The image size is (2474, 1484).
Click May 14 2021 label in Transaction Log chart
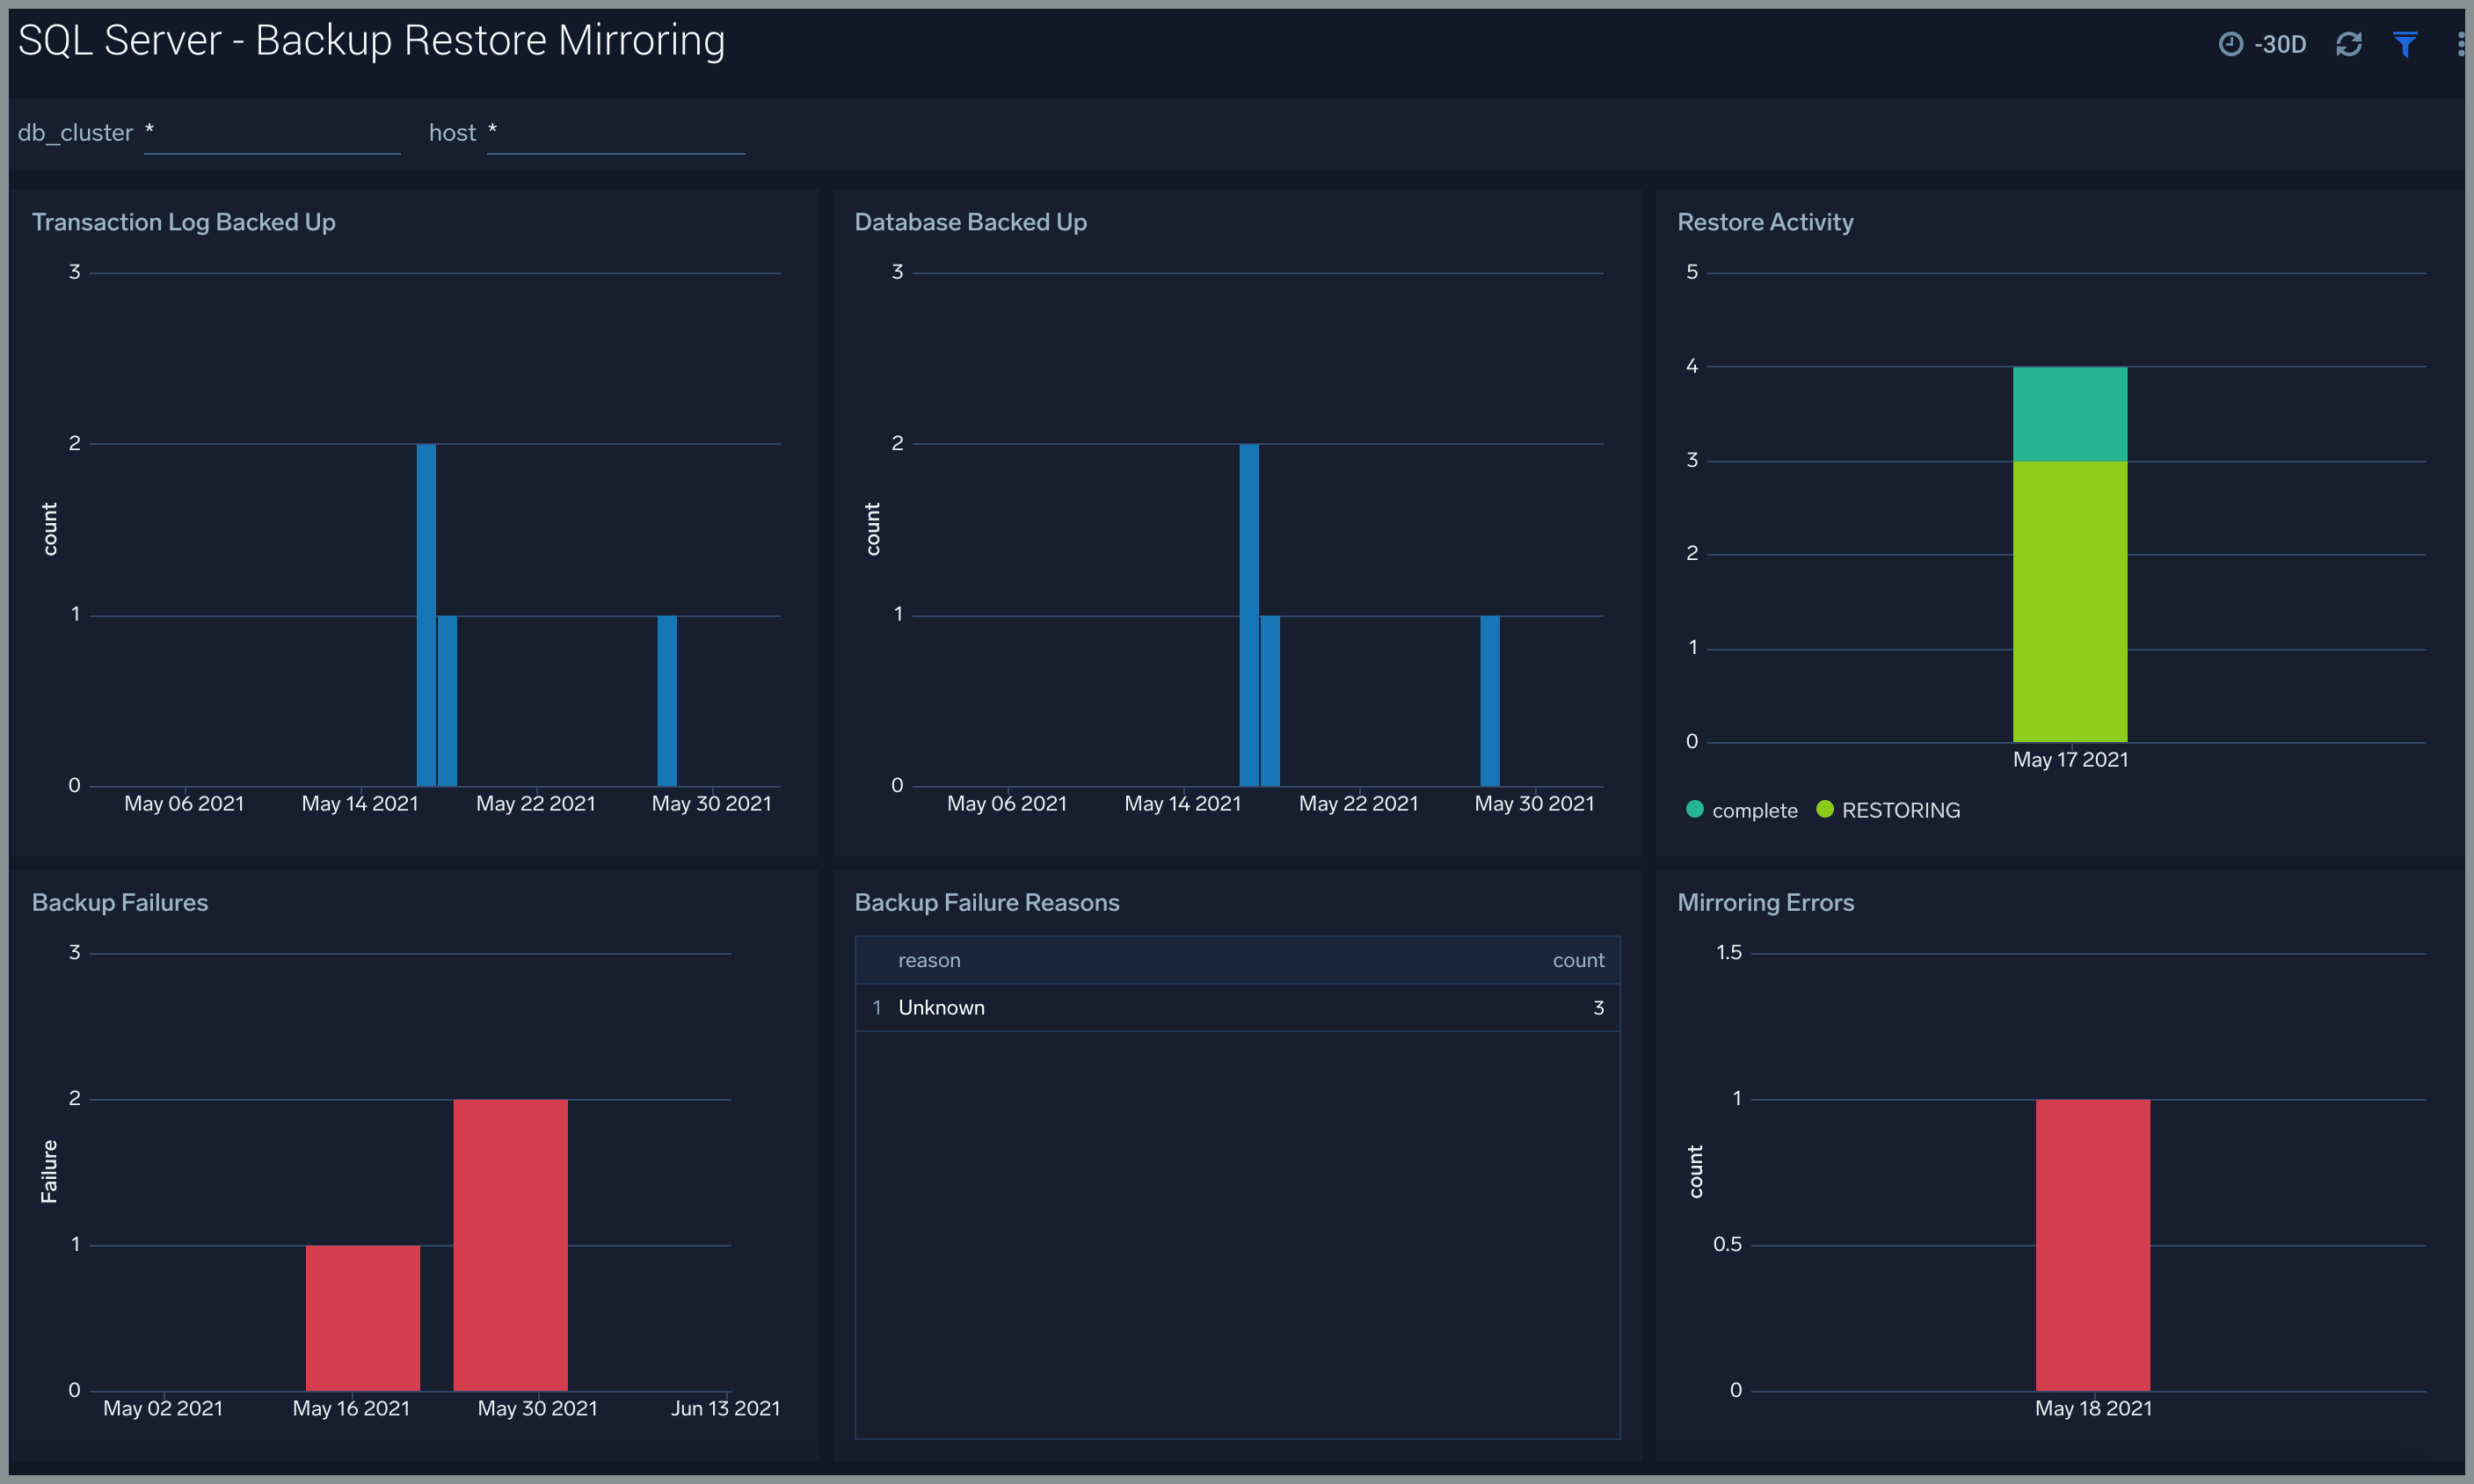point(360,804)
